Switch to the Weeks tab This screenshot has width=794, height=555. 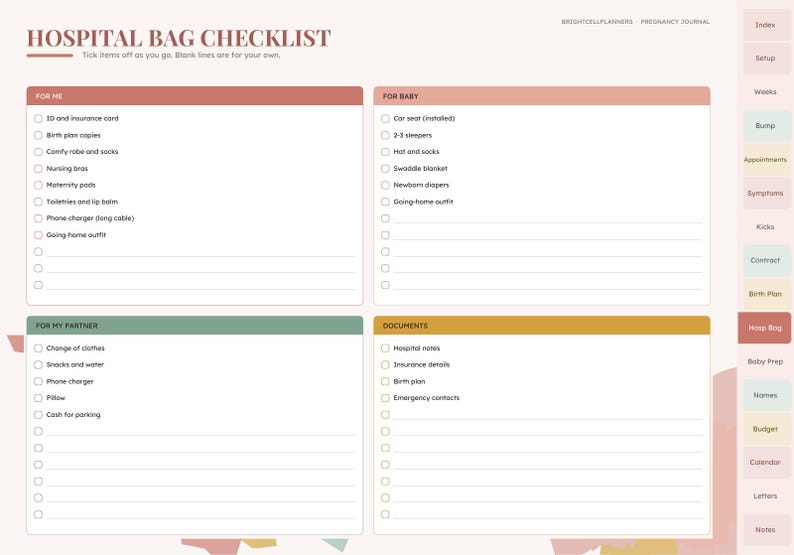(x=766, y=92)
